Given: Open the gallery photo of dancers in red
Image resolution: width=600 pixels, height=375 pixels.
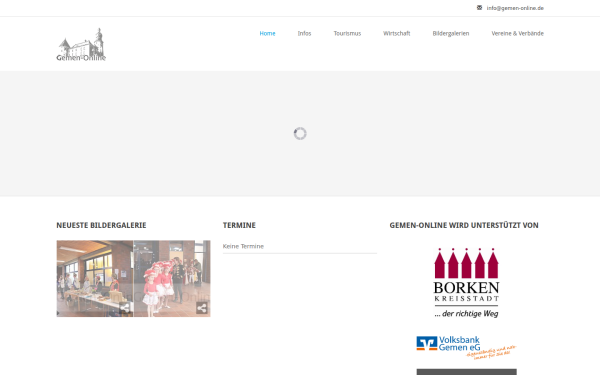Looking at the screenshot, I should [x=172, y=279].
